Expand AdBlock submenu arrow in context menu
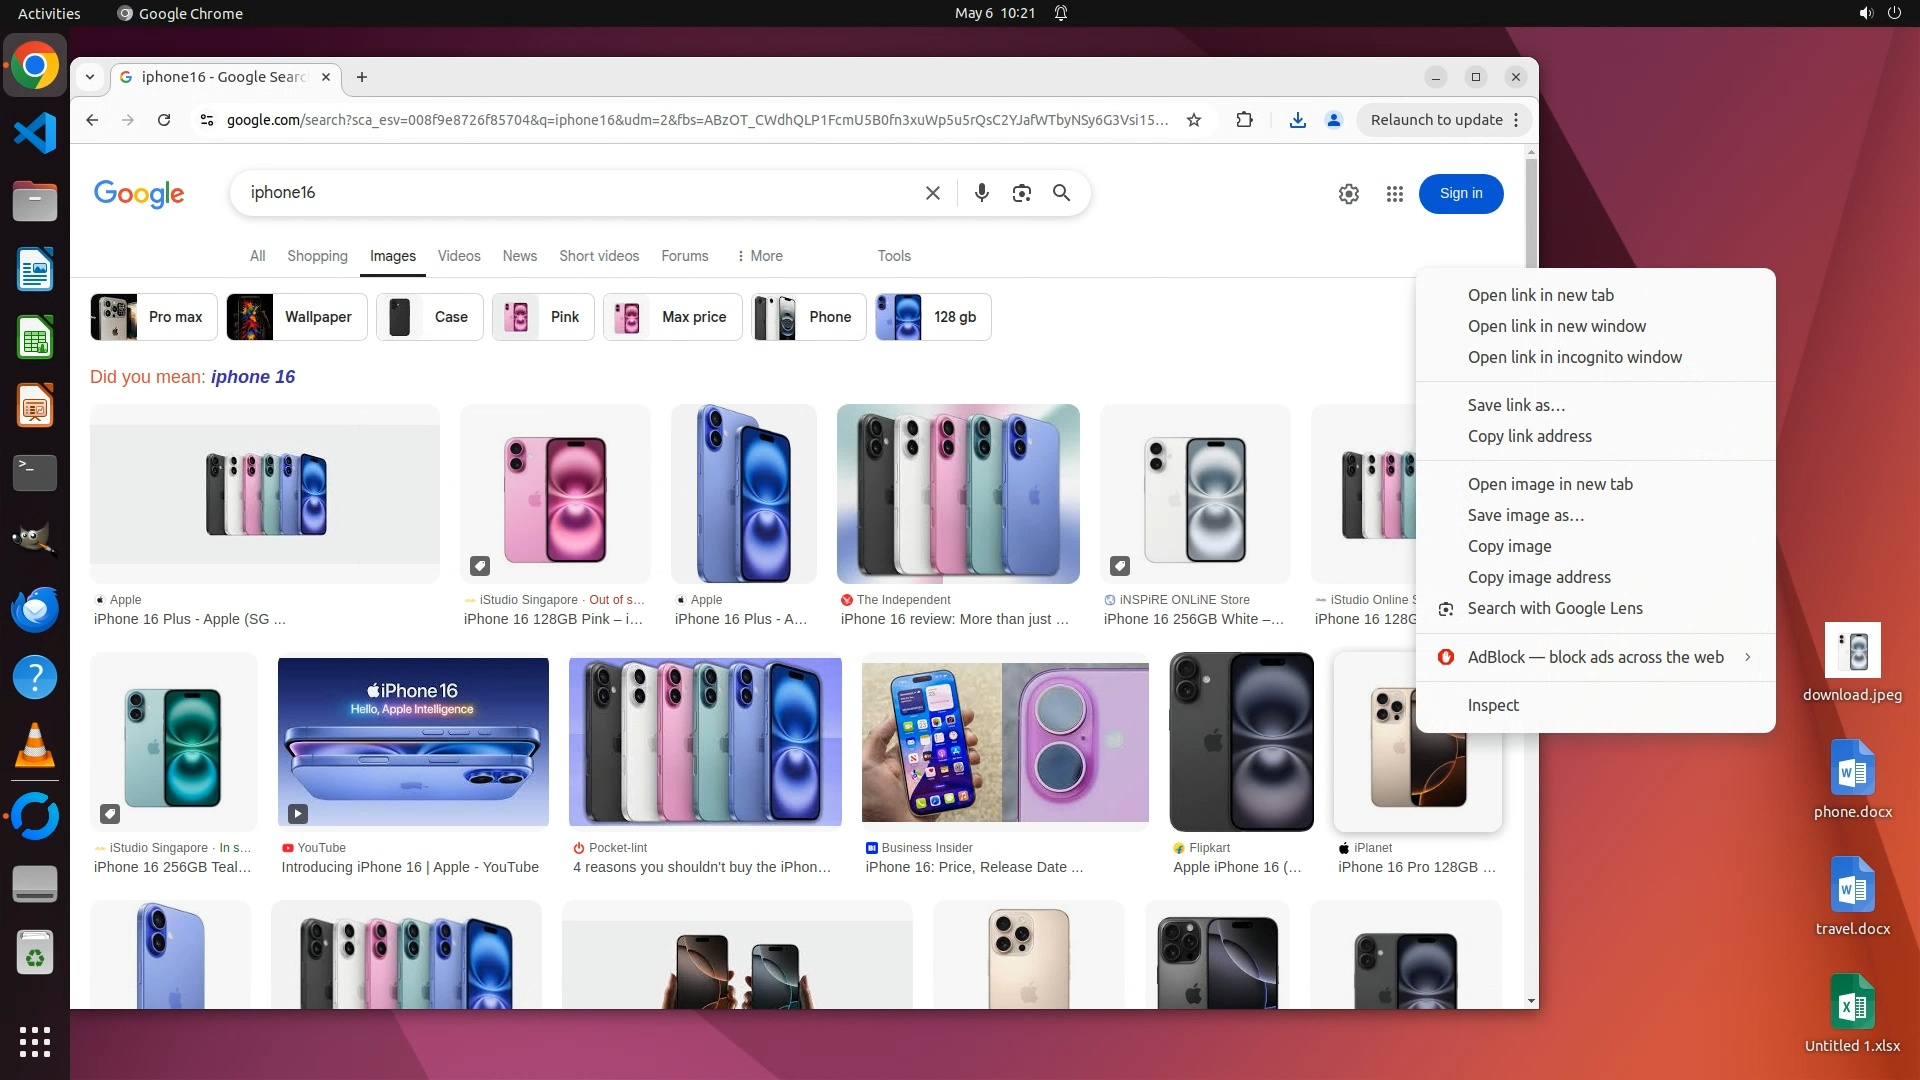Viewport: 1920px width, 1080px height. click(1747, 657)
